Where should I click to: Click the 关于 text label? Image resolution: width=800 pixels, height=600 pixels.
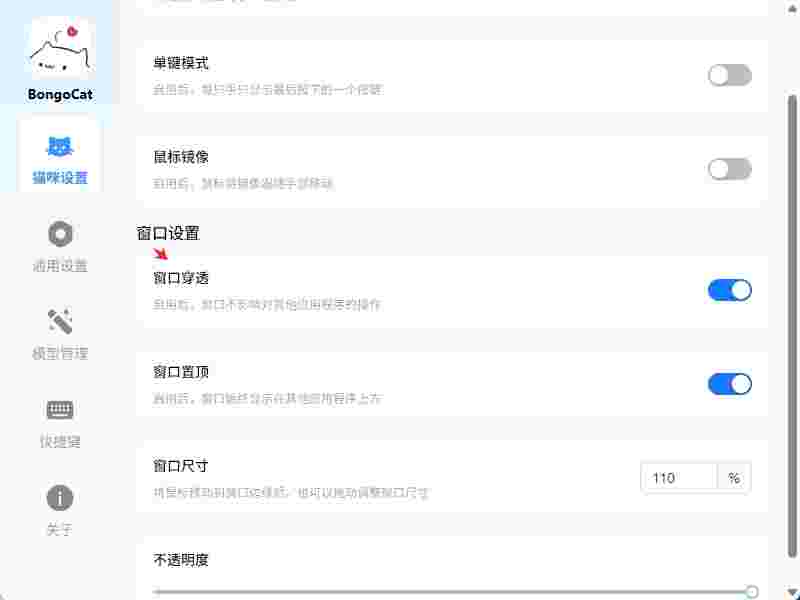point(60,530)
